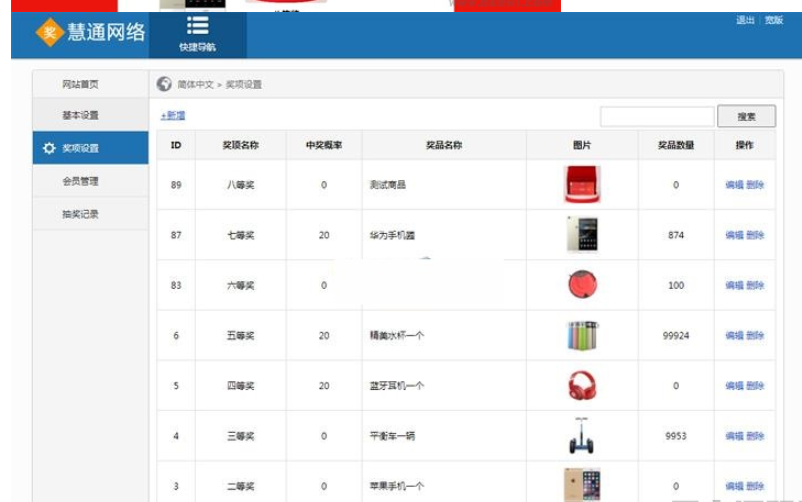The image size is (802, 502).
Task: Click the ID value 89
Action: coord(176,185)
